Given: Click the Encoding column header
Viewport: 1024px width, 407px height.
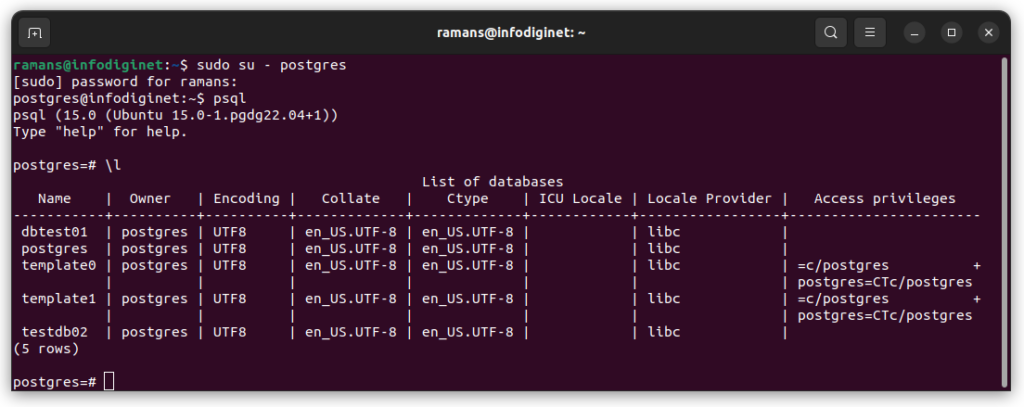Looking at the screenshot, I should click(x=246, y=199).
